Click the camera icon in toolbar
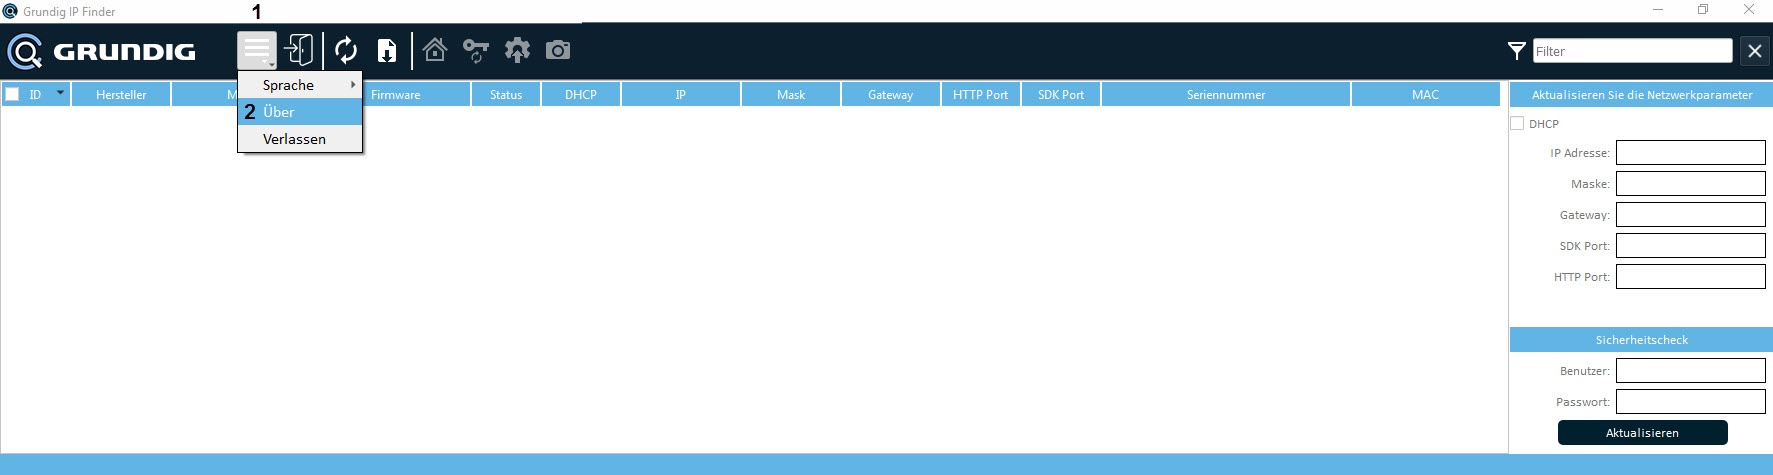The width and height of the screenshot is (1773, 475). (x=558, y=50)
